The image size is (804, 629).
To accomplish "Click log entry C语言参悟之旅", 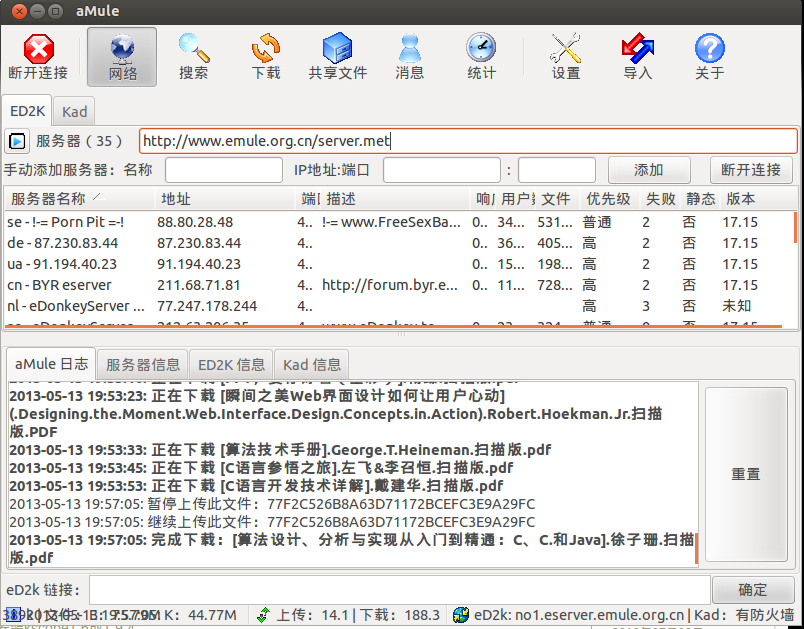I will 261,468.
